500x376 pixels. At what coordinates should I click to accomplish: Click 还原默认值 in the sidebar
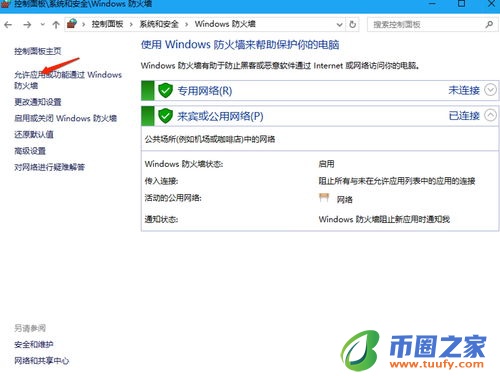34,134
